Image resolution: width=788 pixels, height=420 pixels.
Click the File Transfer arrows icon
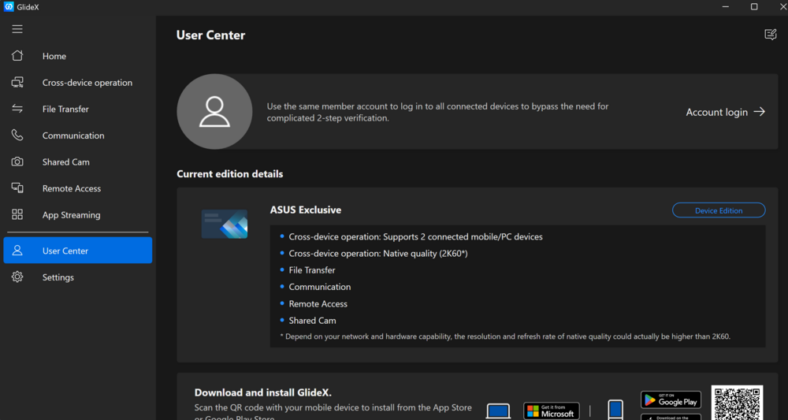17,109
